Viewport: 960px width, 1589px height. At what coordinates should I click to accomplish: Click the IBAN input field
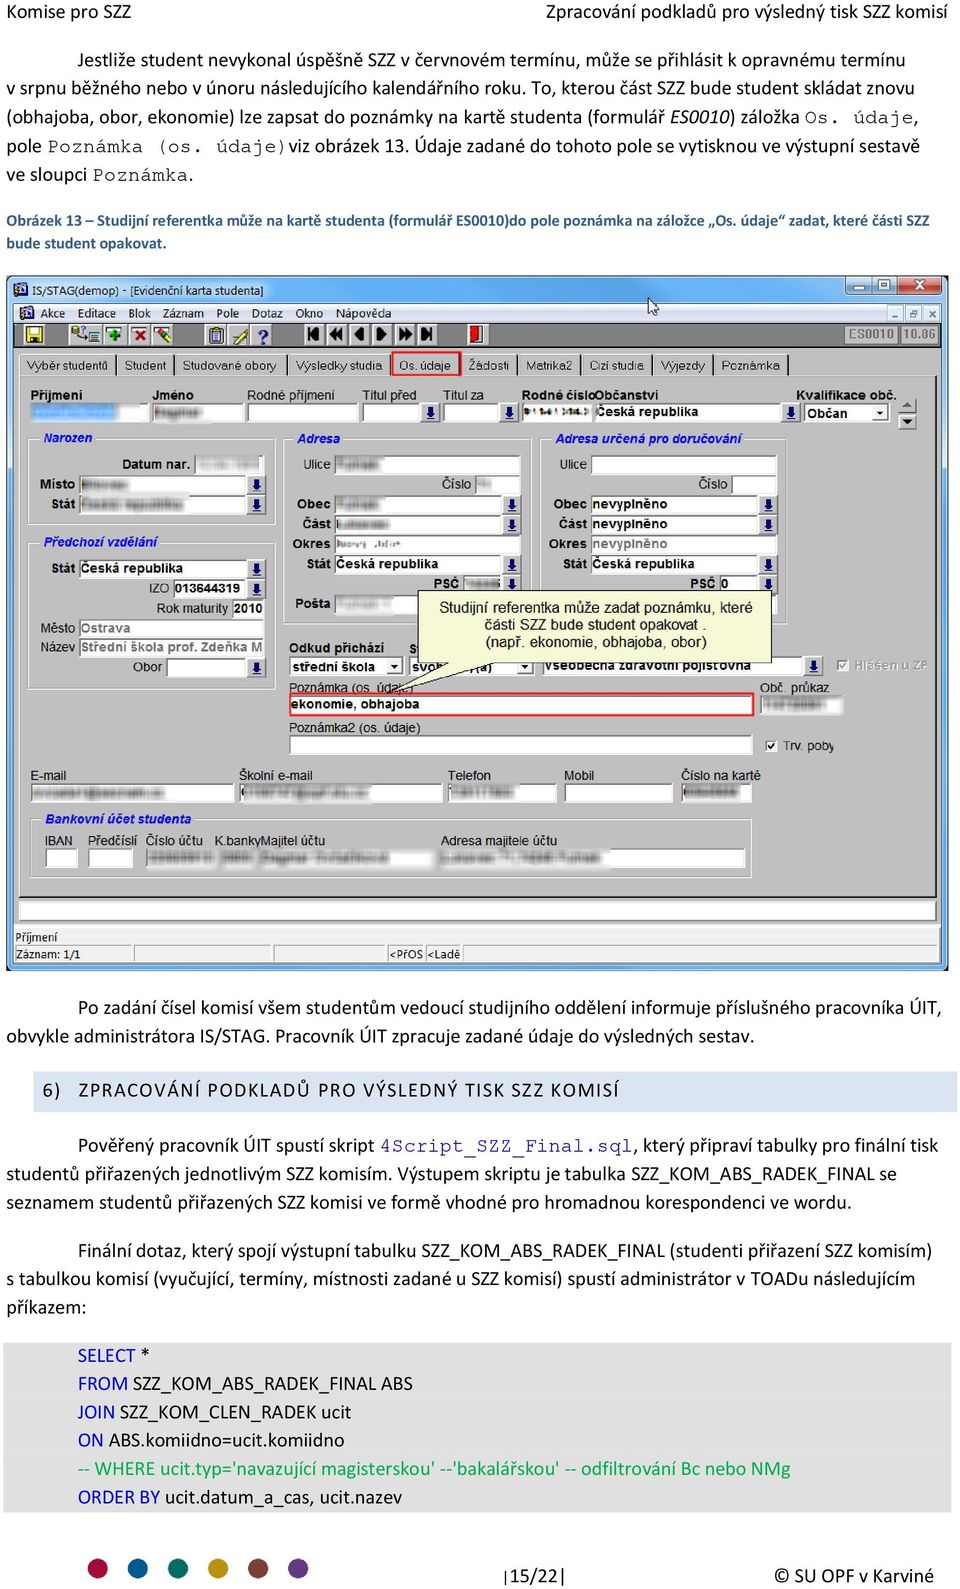pos(61,858)
